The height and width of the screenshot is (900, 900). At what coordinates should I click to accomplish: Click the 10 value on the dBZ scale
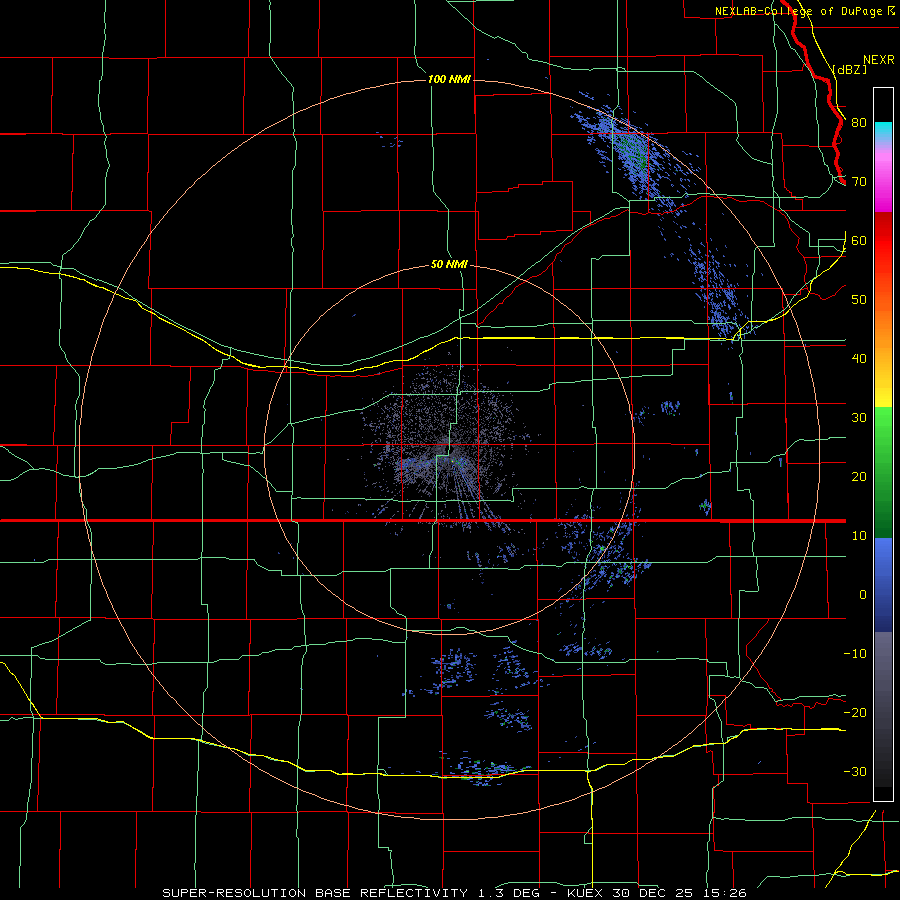coord(859,536)
